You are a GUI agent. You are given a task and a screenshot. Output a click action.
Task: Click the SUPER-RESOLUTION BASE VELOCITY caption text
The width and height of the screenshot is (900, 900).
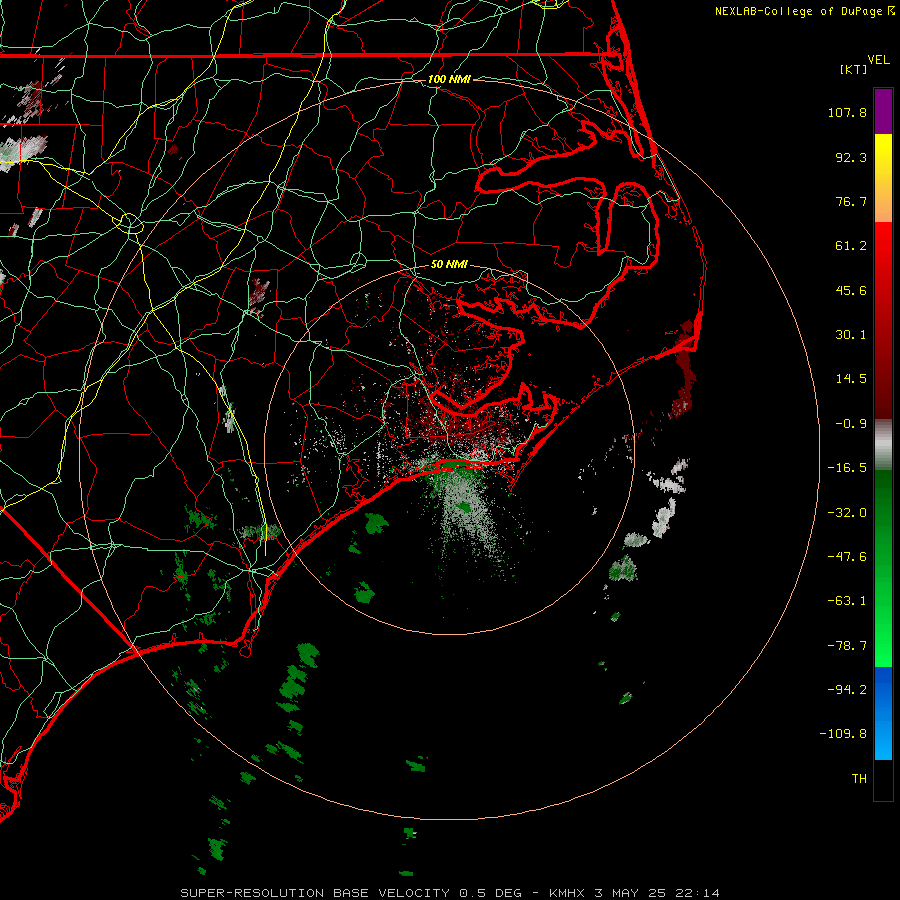click(315, 893)
